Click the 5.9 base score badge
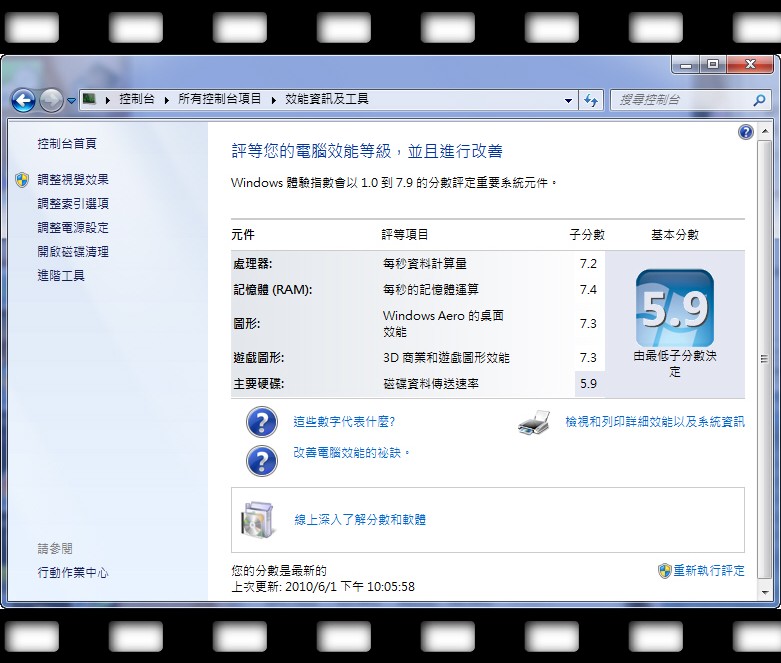 [675, 308]
